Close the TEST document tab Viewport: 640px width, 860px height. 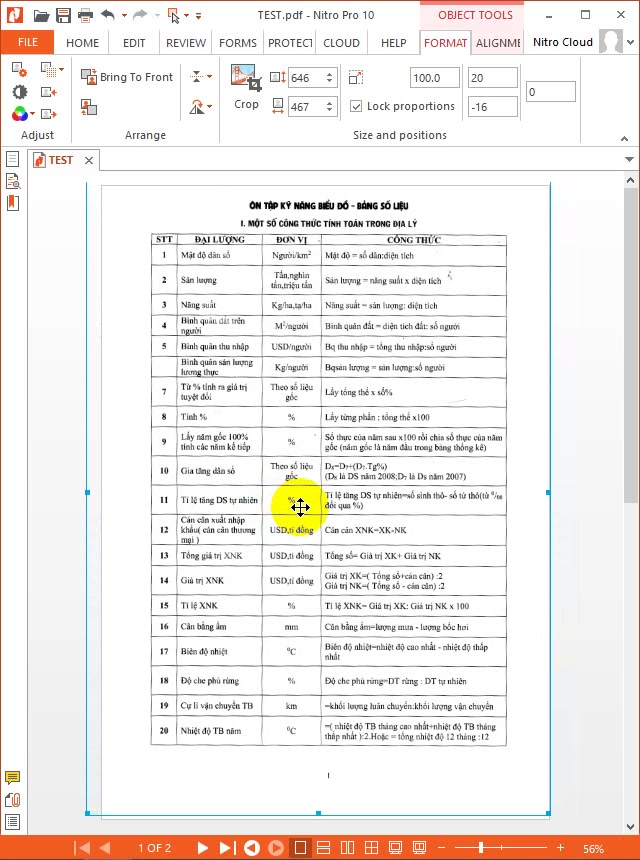click(x=89, y=160)
